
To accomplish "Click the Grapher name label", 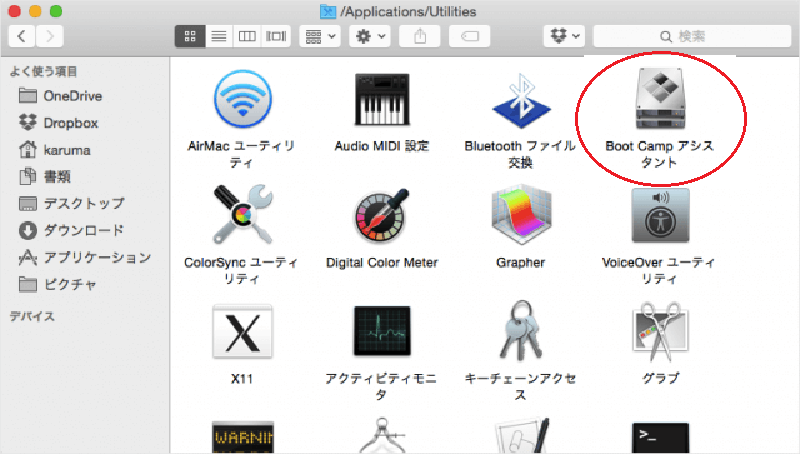I will click(521, 263).
